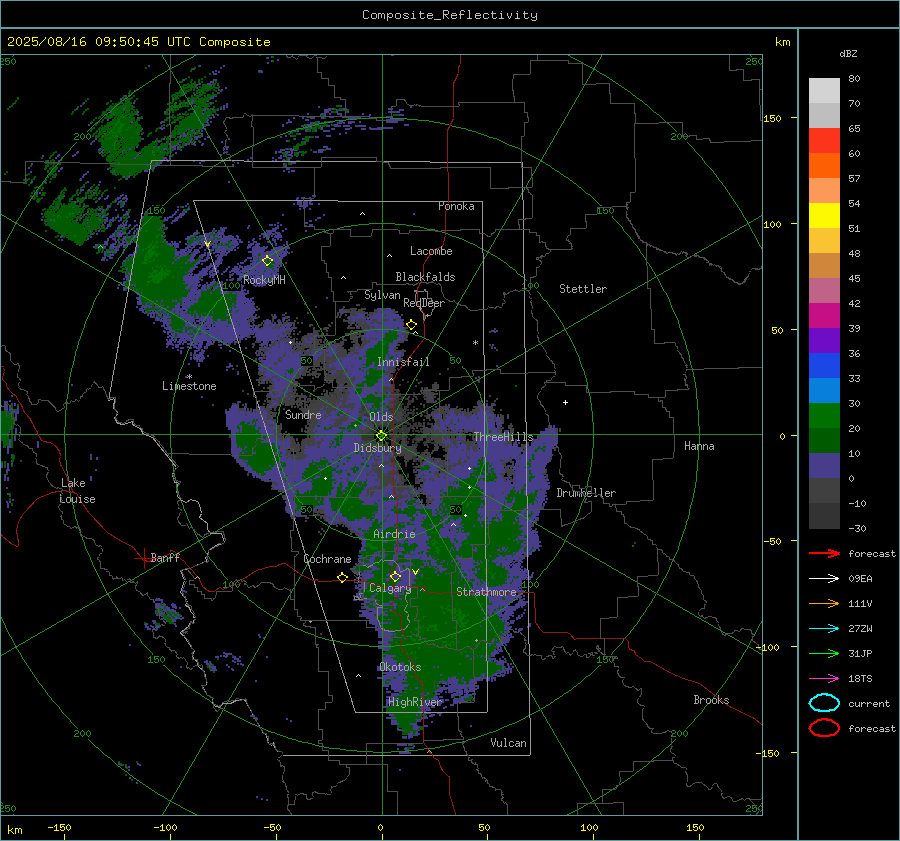Click the Blackfalds label

425,277
